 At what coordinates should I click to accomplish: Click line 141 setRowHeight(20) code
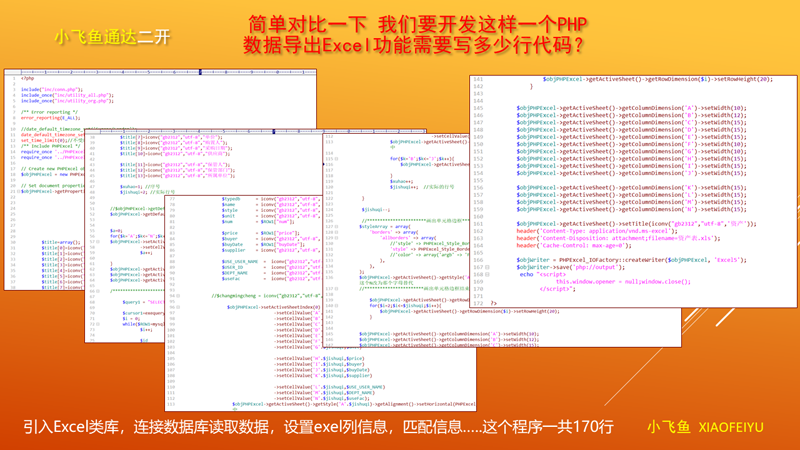[658, 79]
